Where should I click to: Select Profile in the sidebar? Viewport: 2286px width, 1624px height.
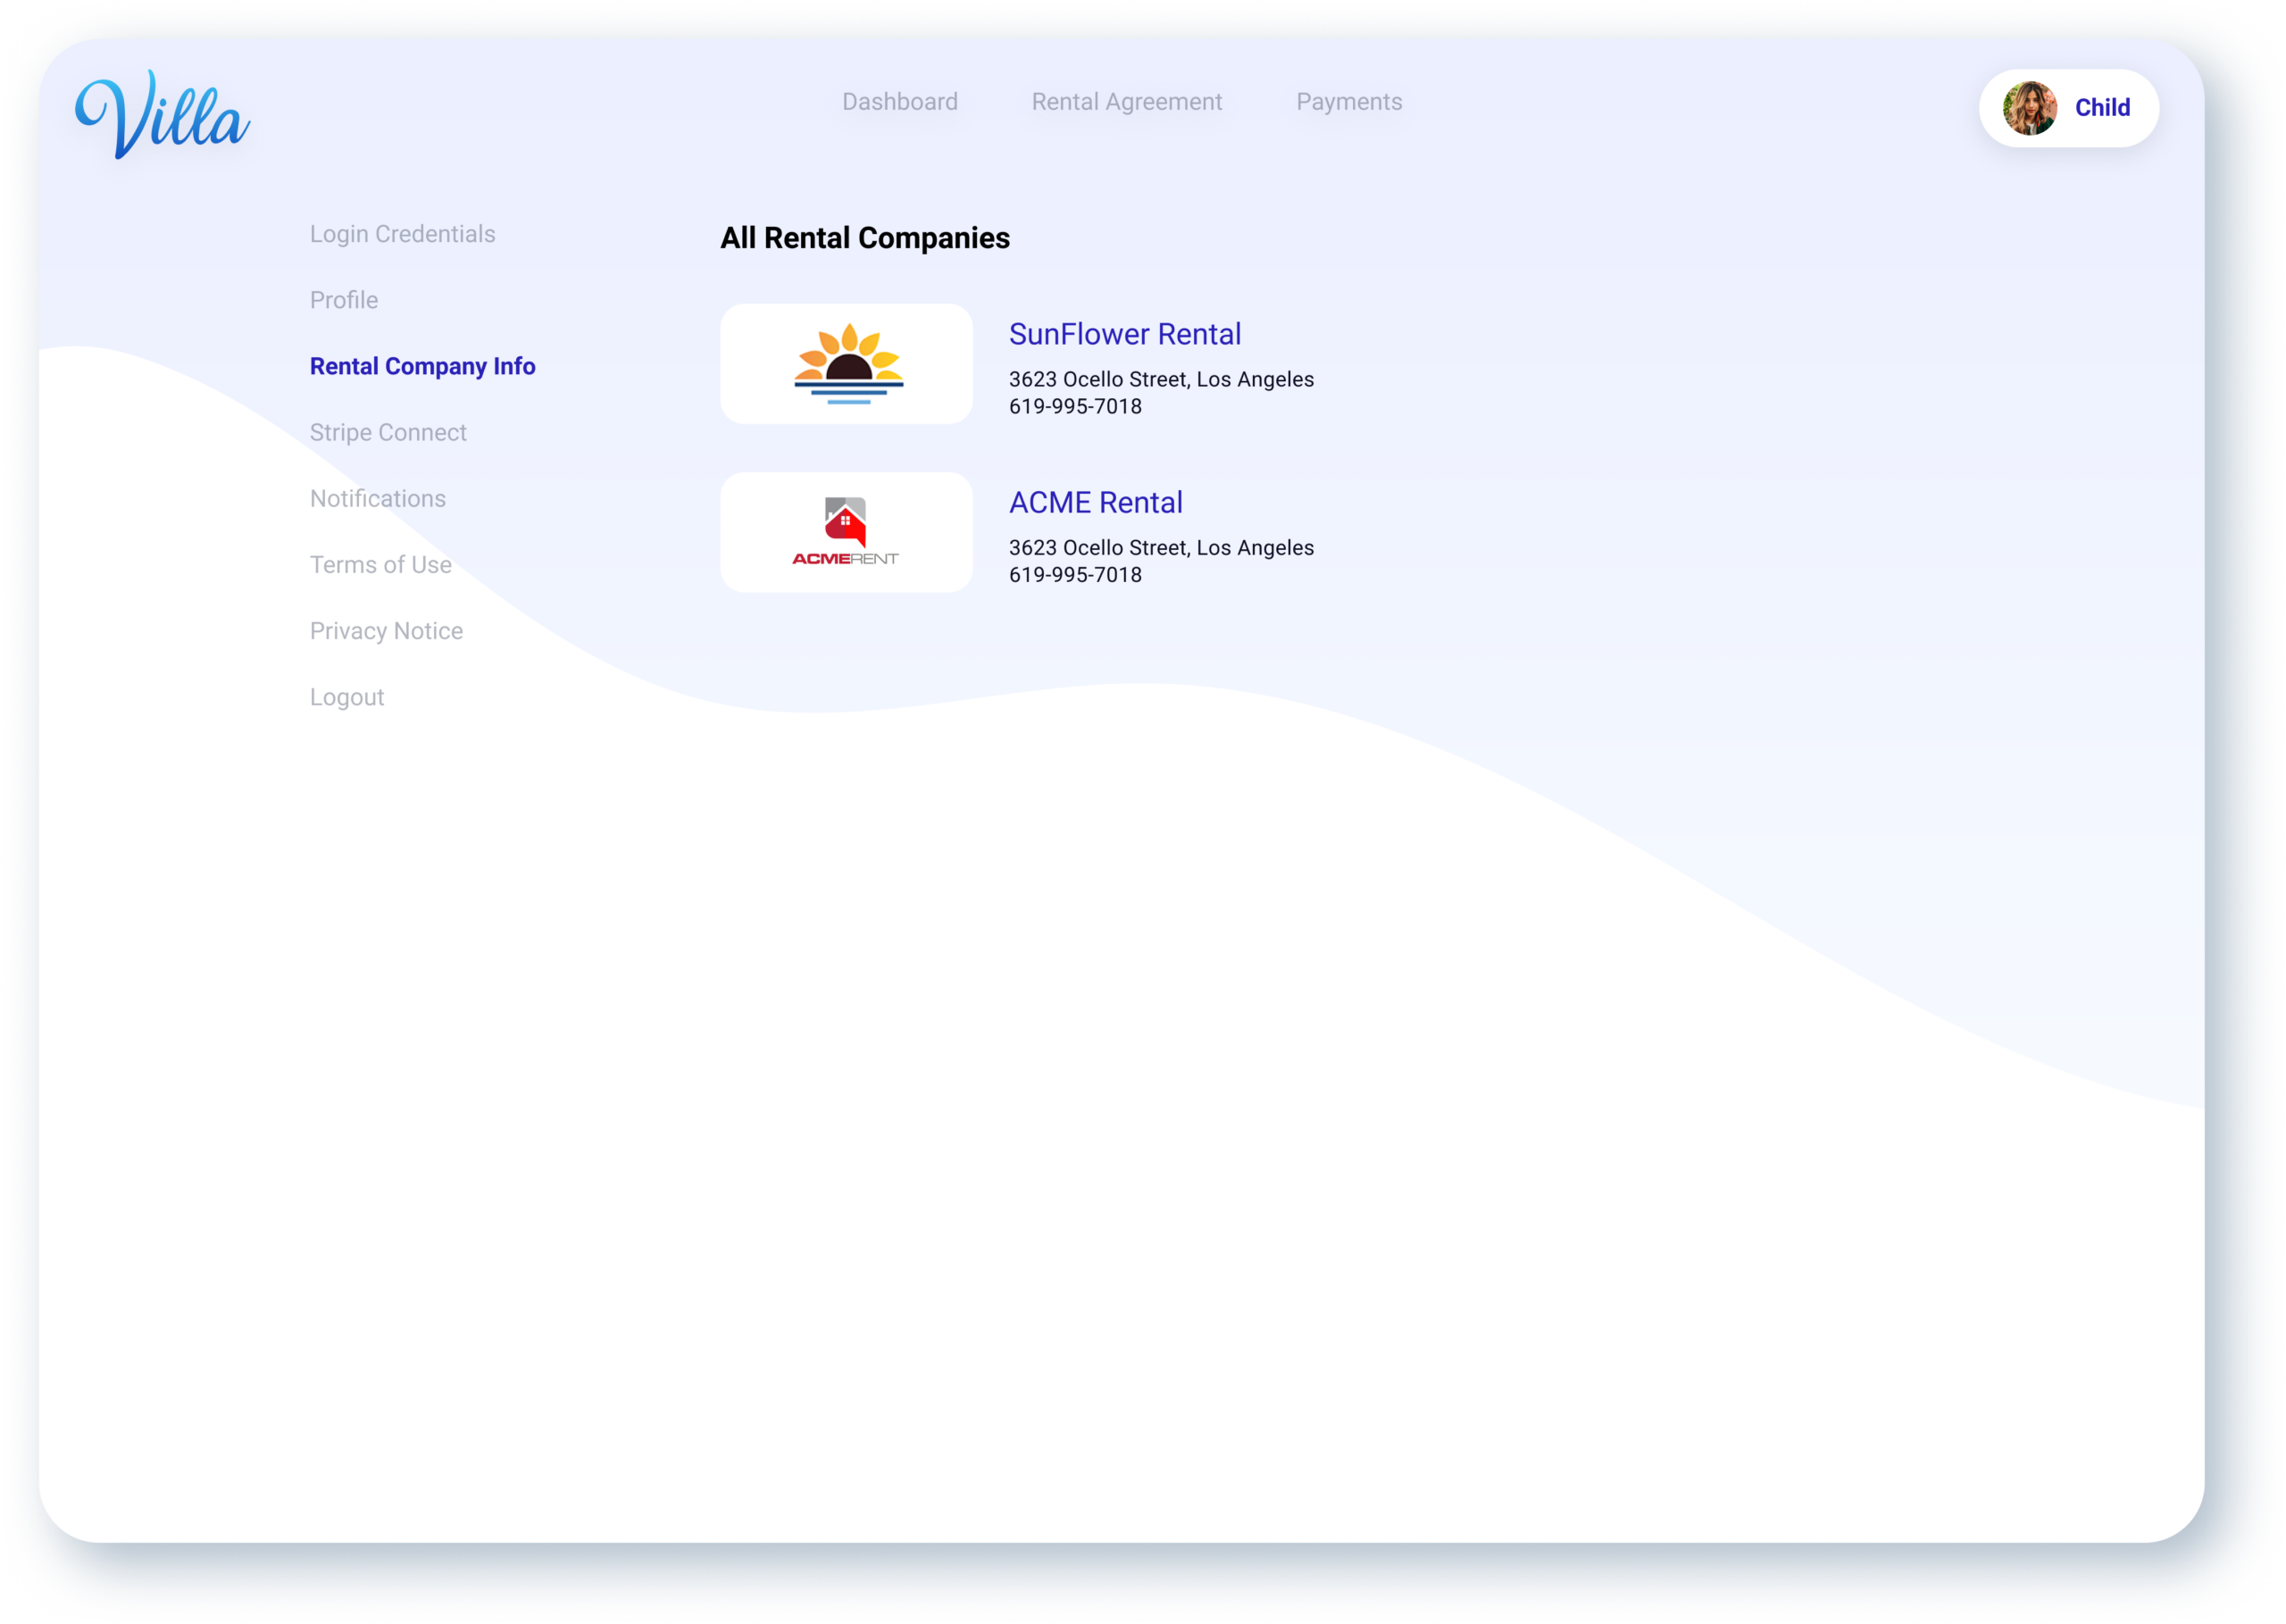click(343, 300)
